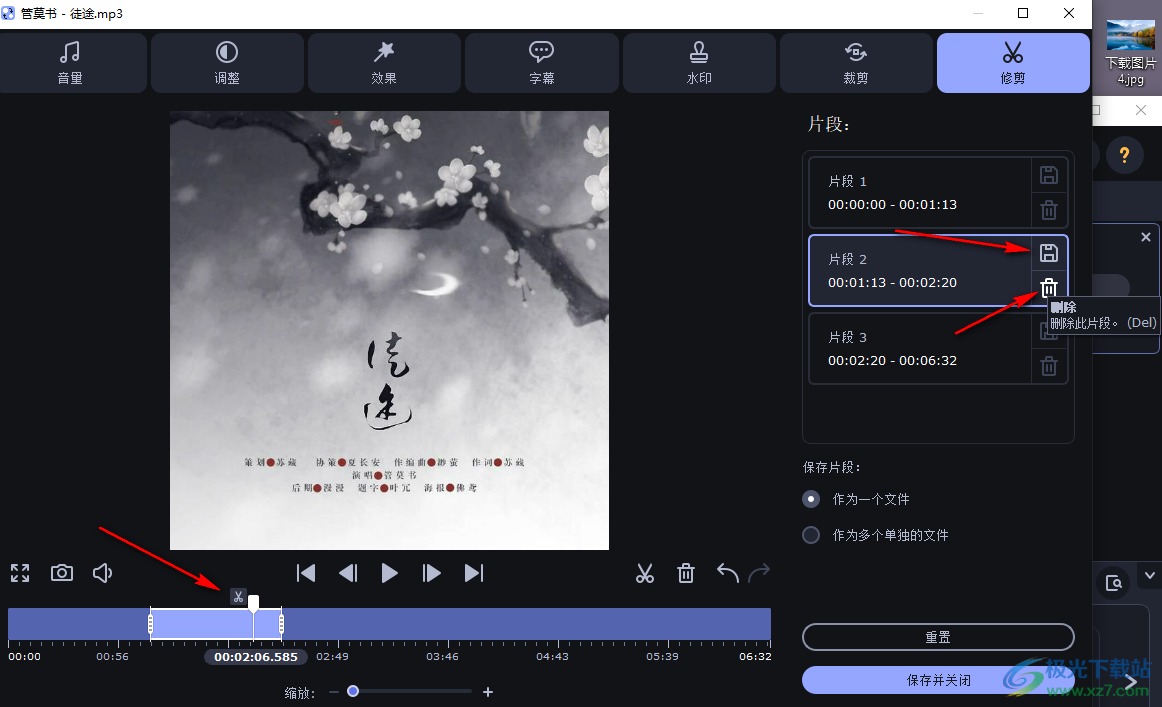This screenshot has width=1162, height=707.
Task: Click the zoom slider knob
Action: tap(353, 691)
